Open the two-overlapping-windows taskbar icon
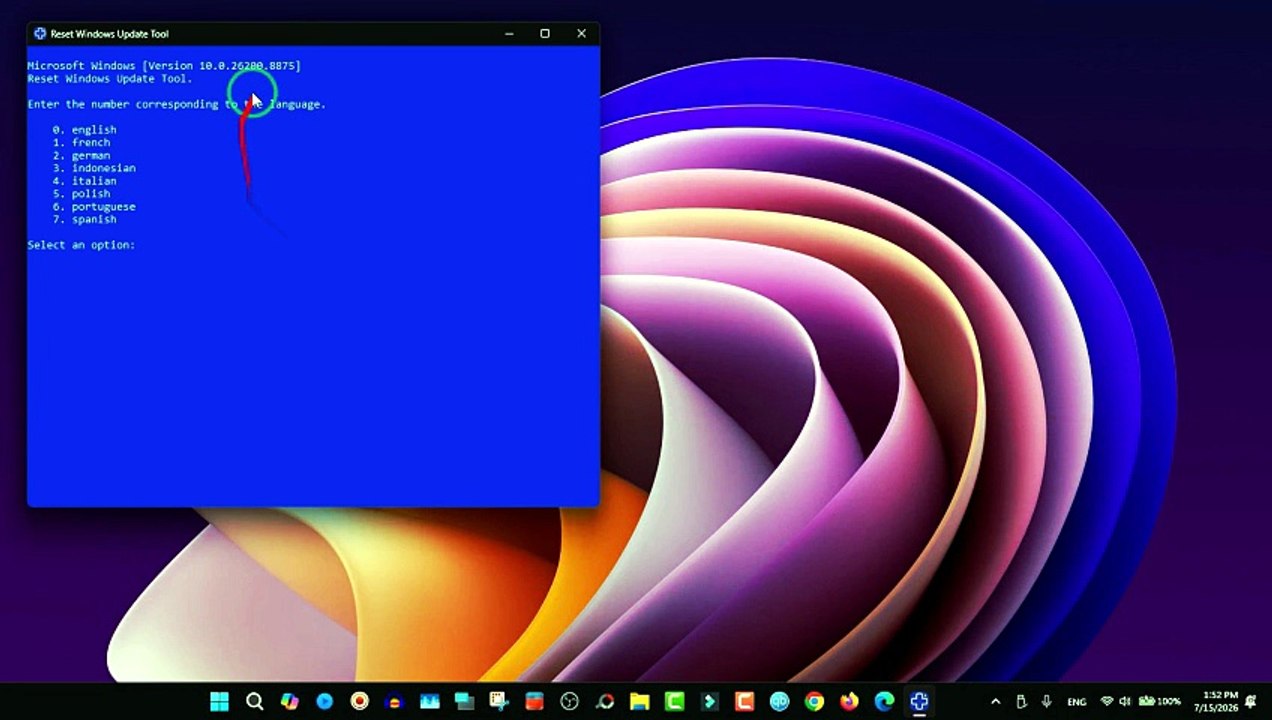Viewport: 1272px width, 720px height. pos(465,702)
